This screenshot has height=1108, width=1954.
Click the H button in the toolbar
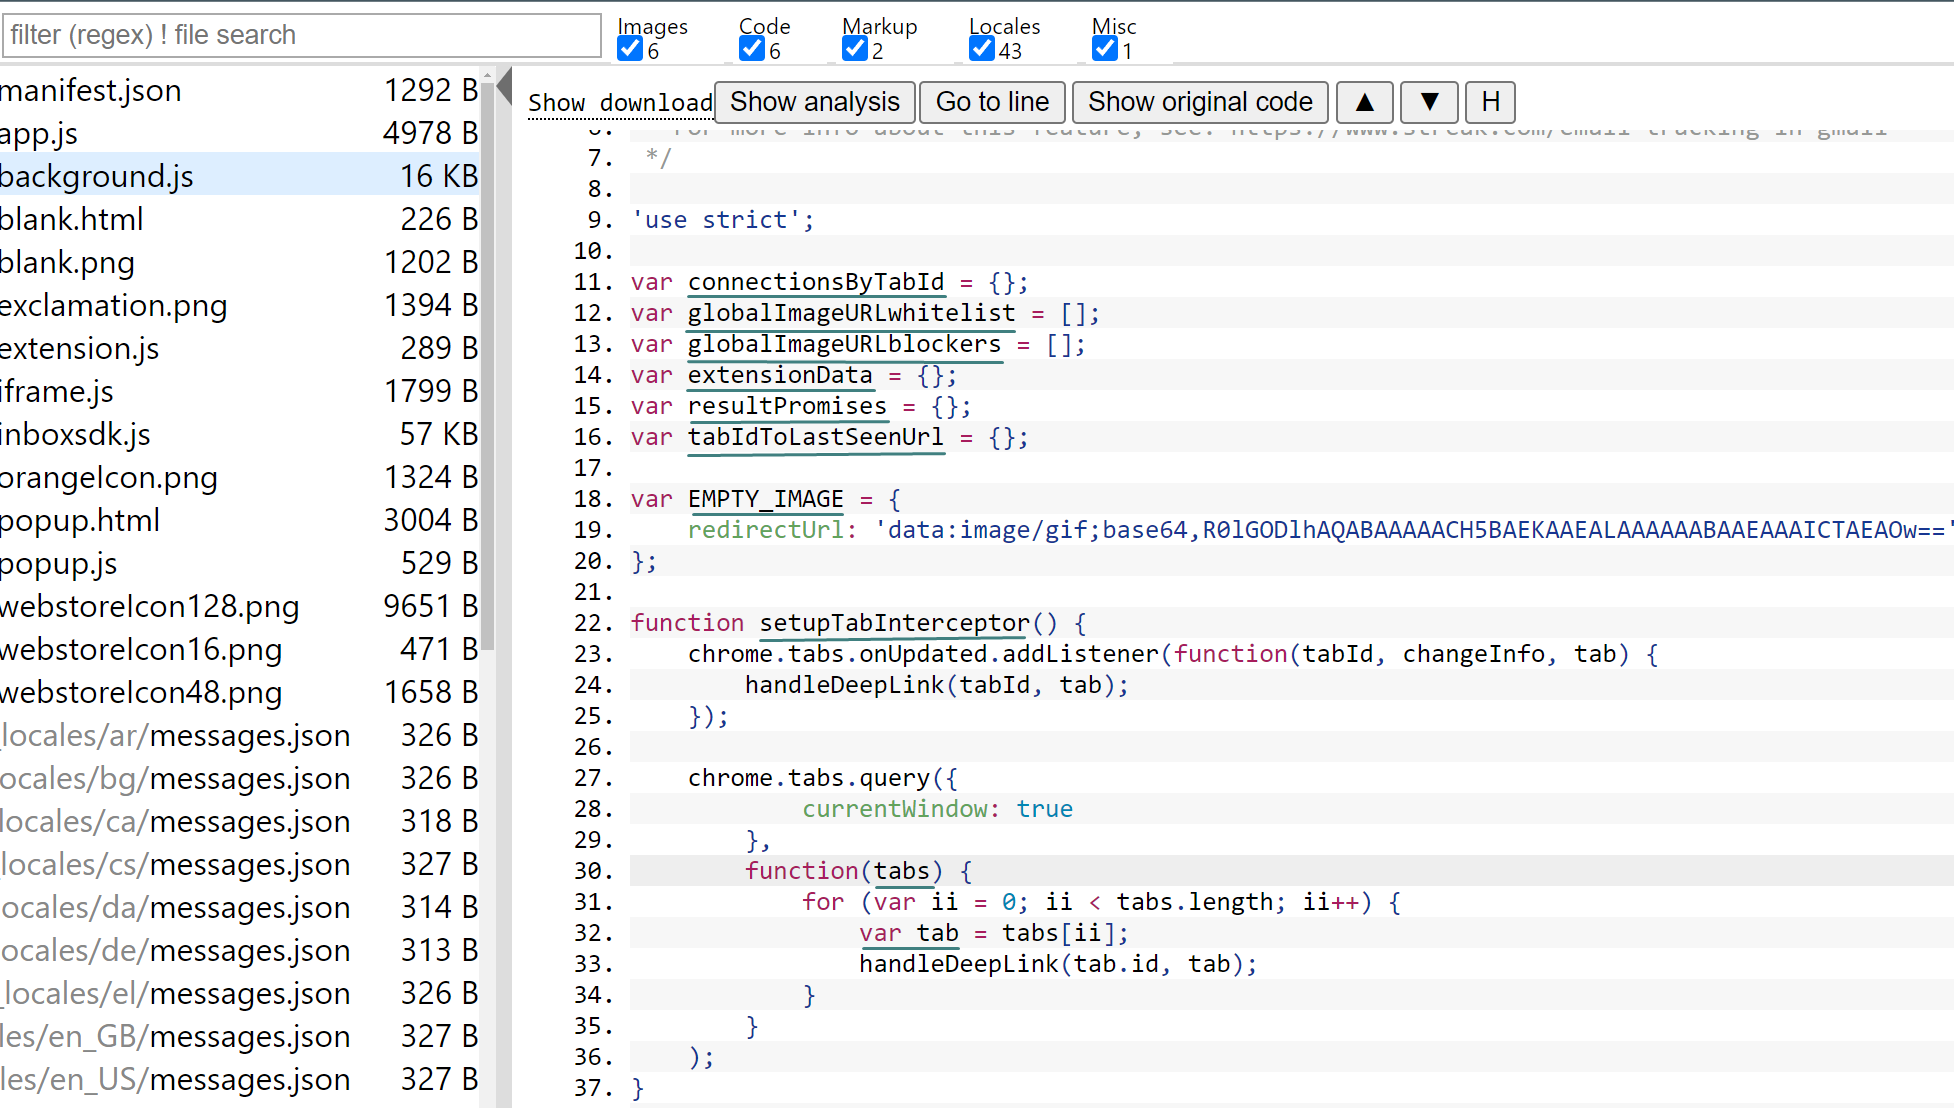point(1490,102)
